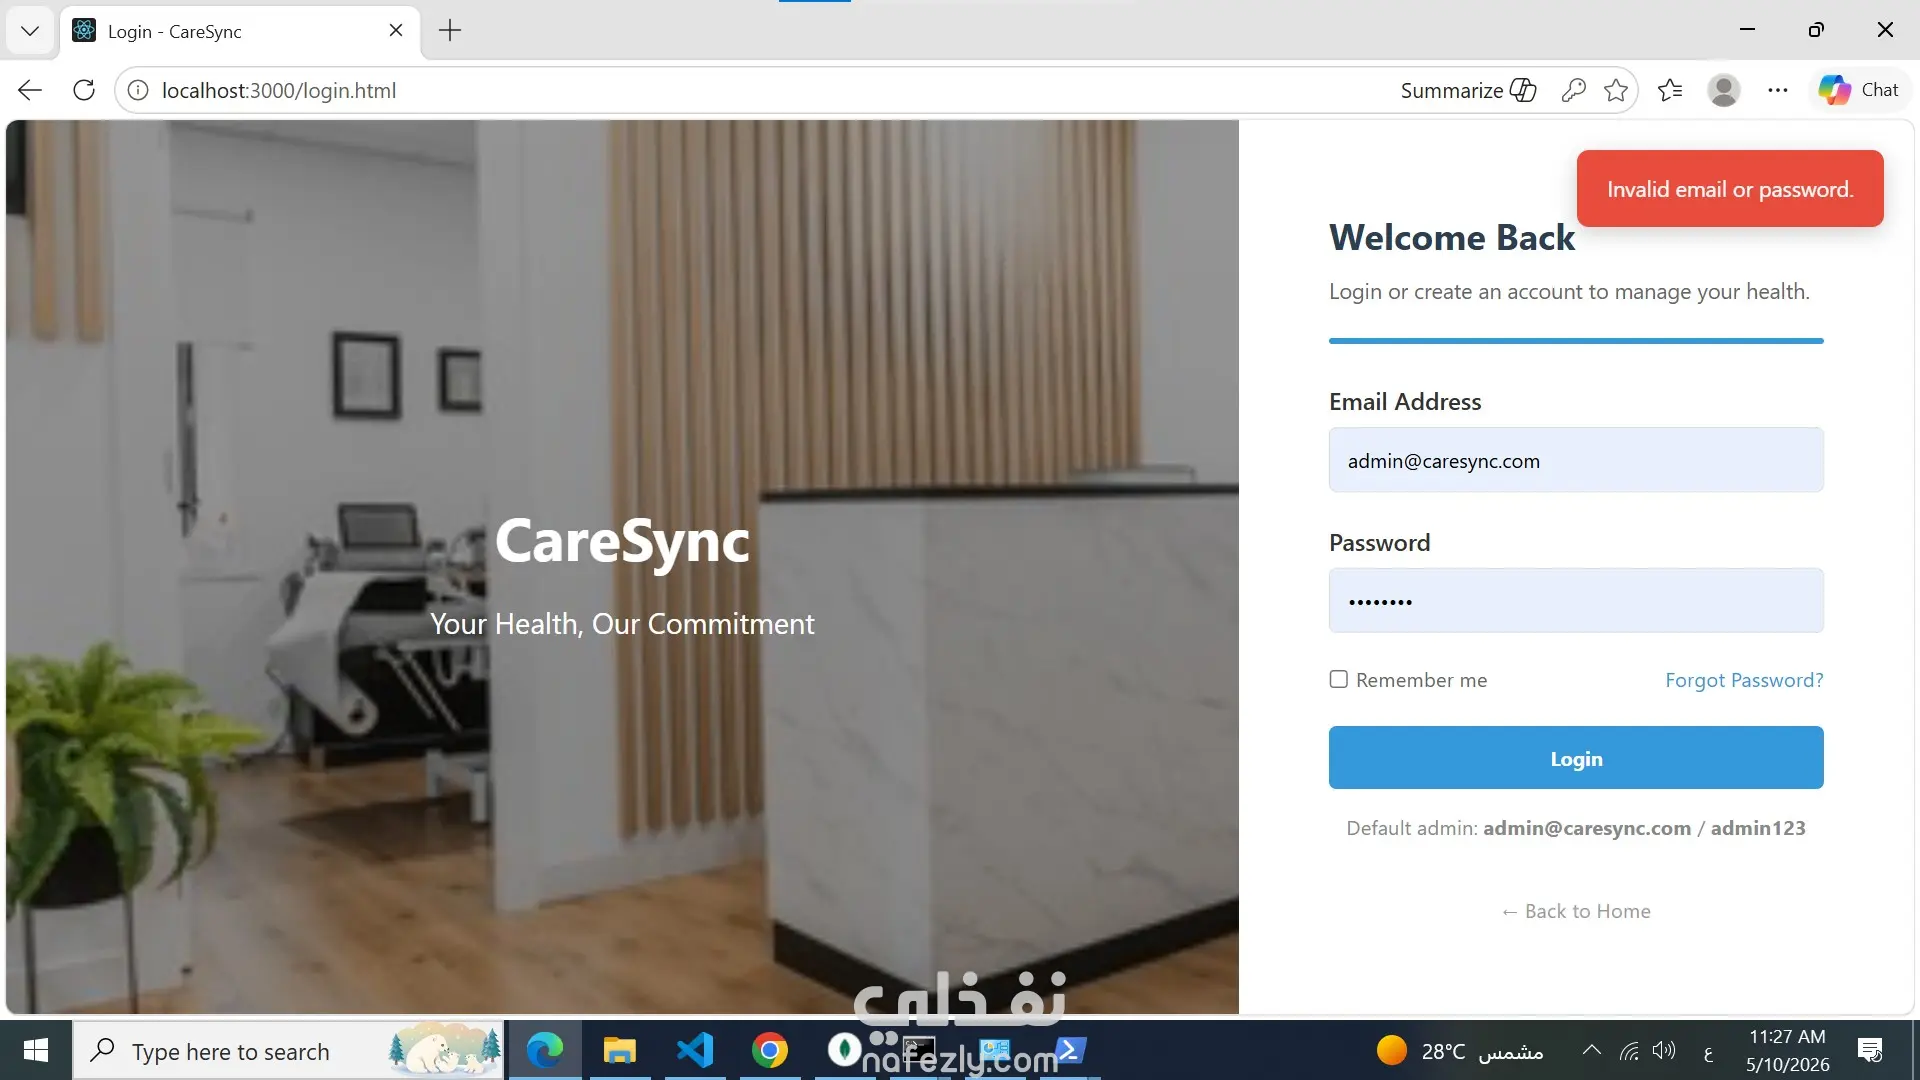Open the clock and calendar flyout
The width and height of the screenshot is (1920, 1080).
[x=1788, y=1050]
